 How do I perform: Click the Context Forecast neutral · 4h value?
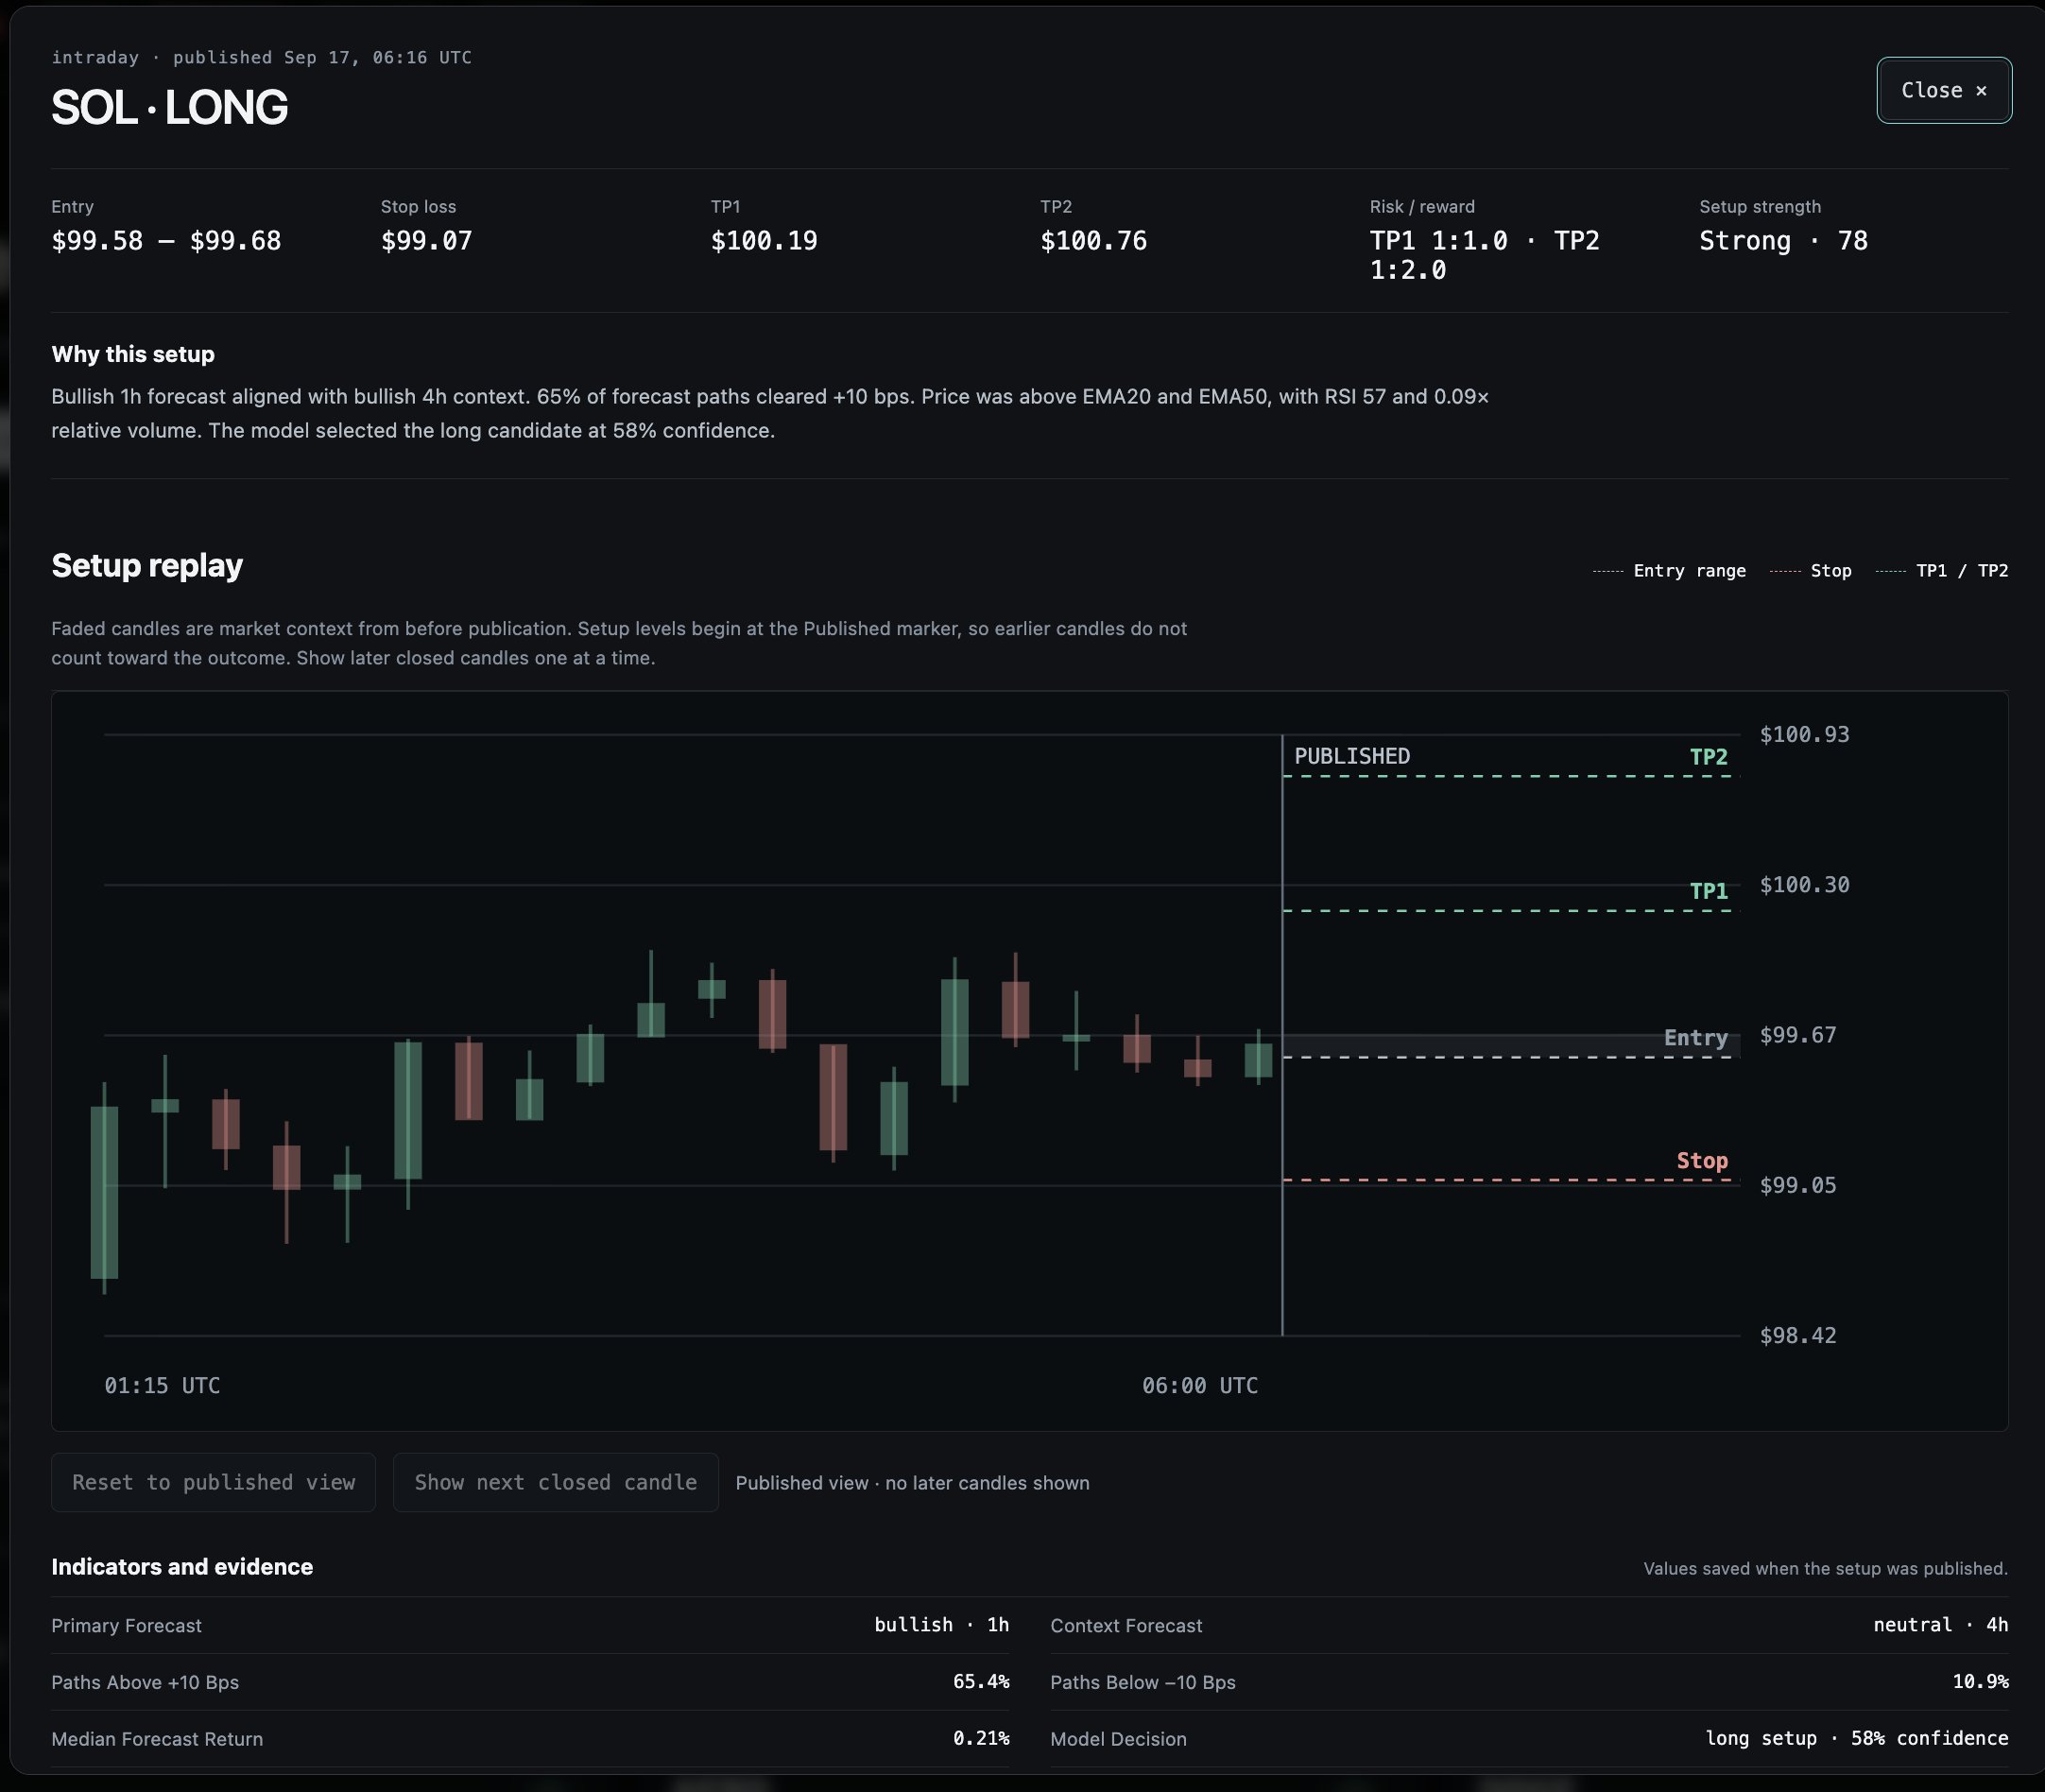pyautogui.click(x=1940, y=1625)
